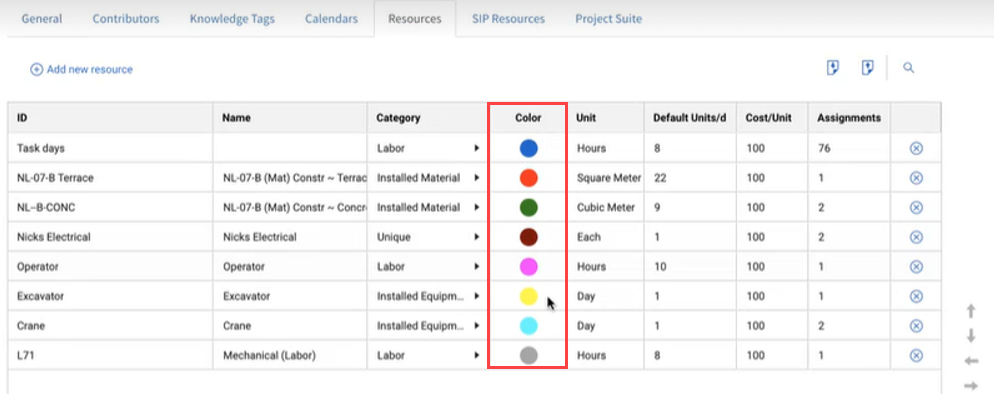The image size is (994, 394).
Task: Click the Assignments column header
Action: coord(849,118)
